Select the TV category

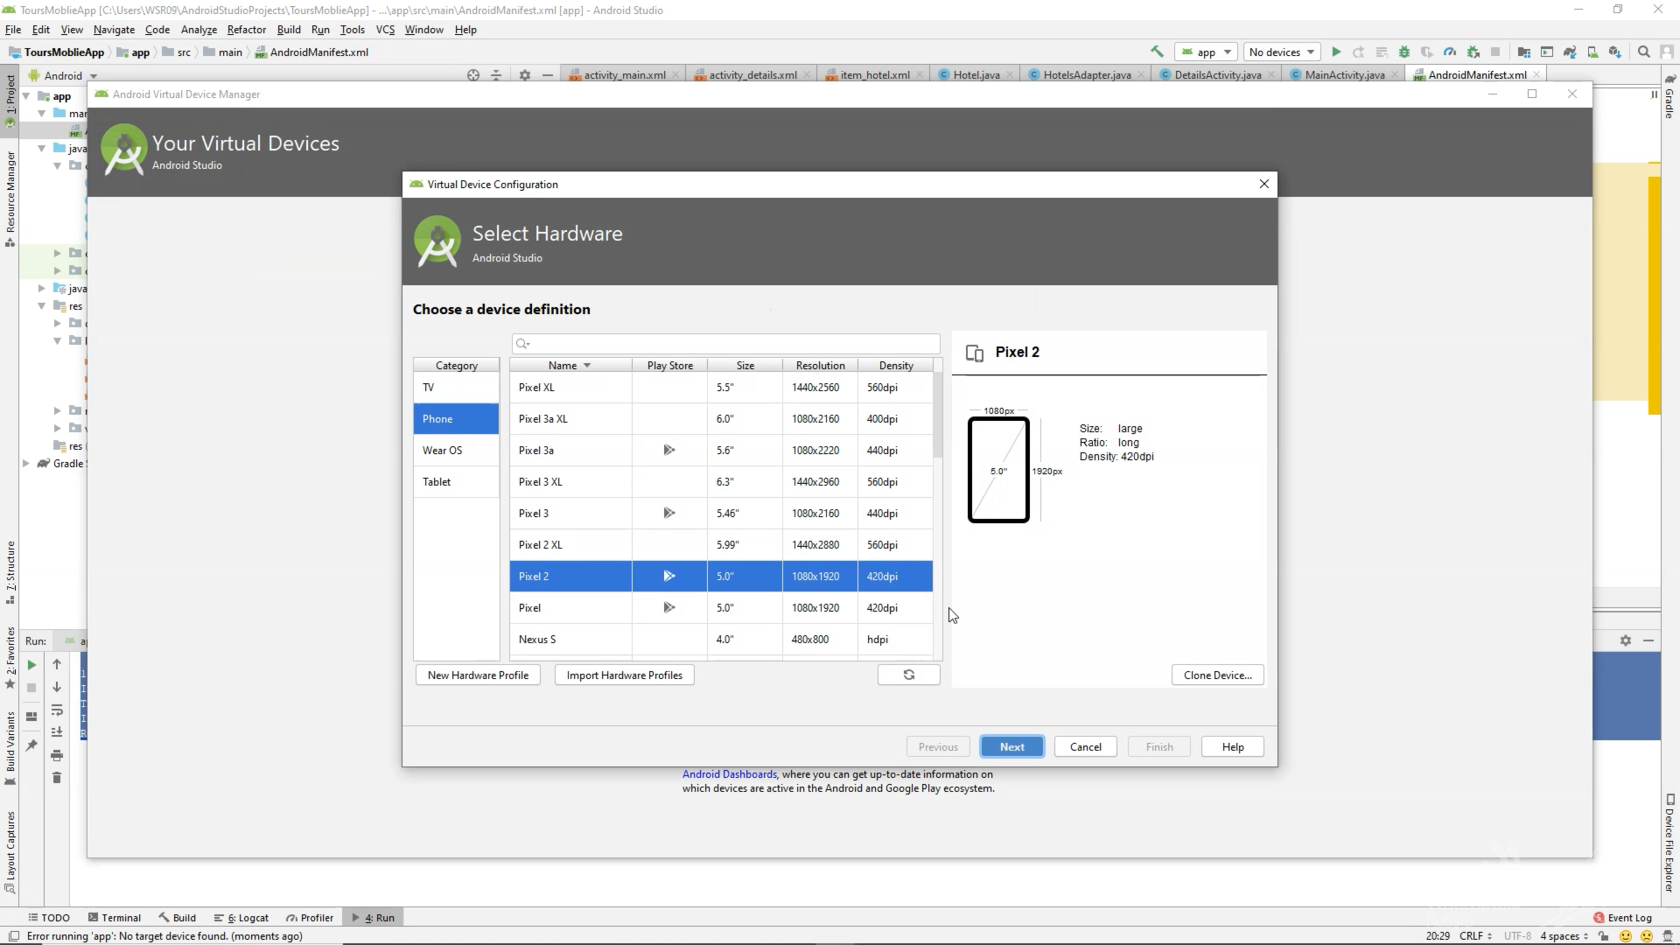point(456,387)
